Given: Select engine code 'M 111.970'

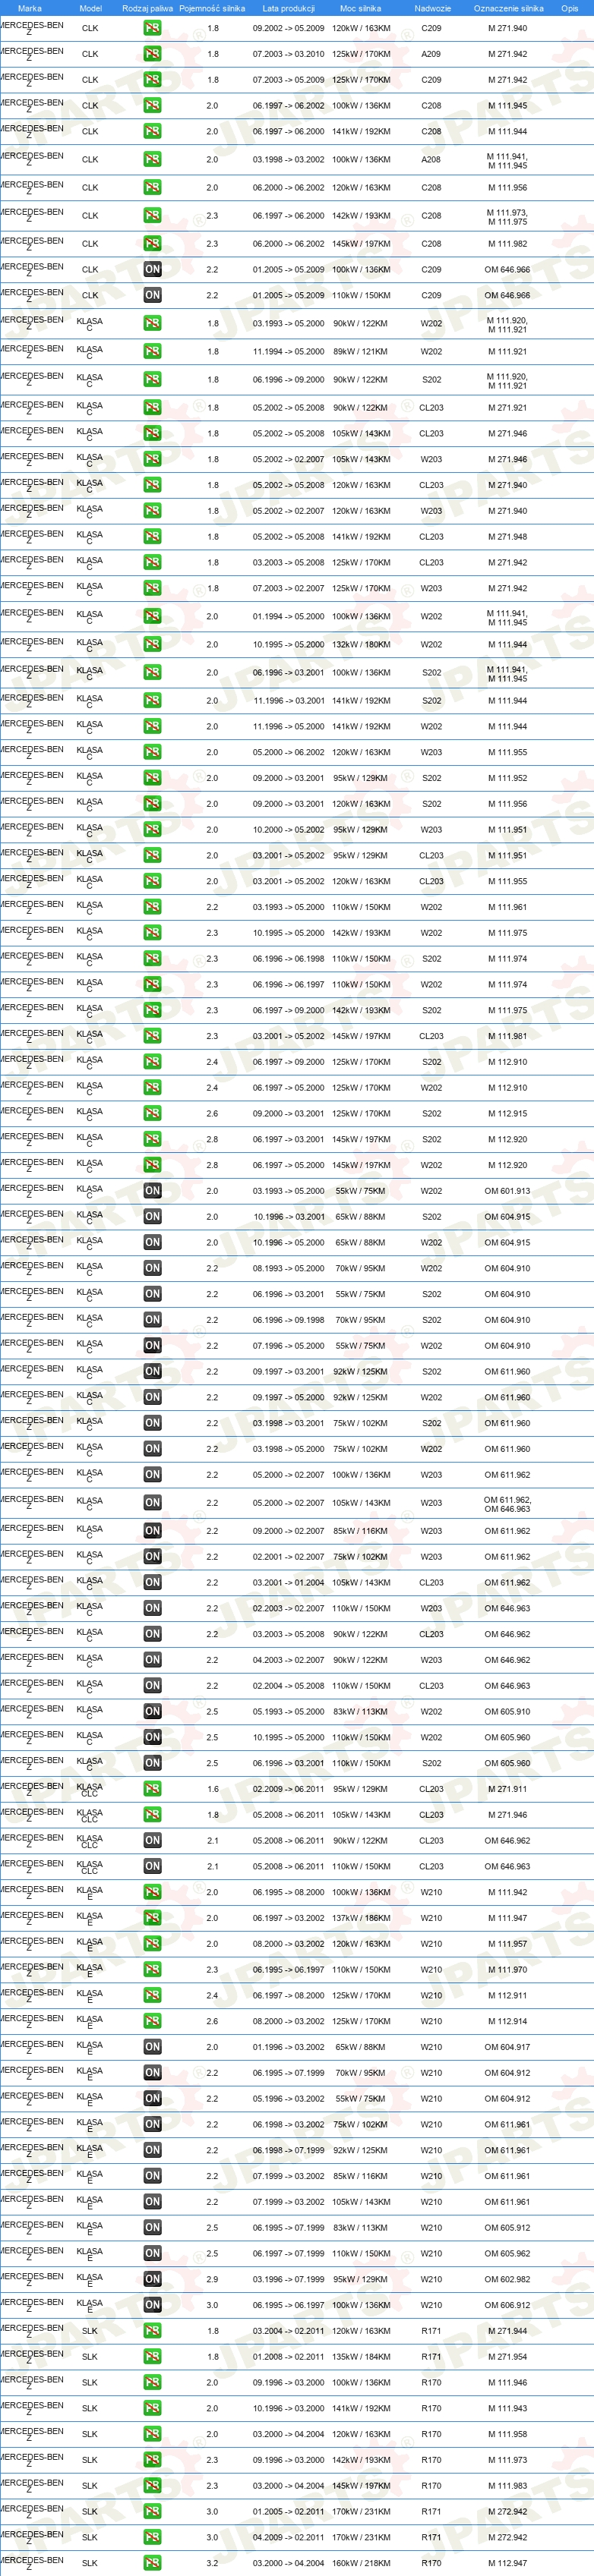Looking at the screenshot, I should coord(508,1970).
